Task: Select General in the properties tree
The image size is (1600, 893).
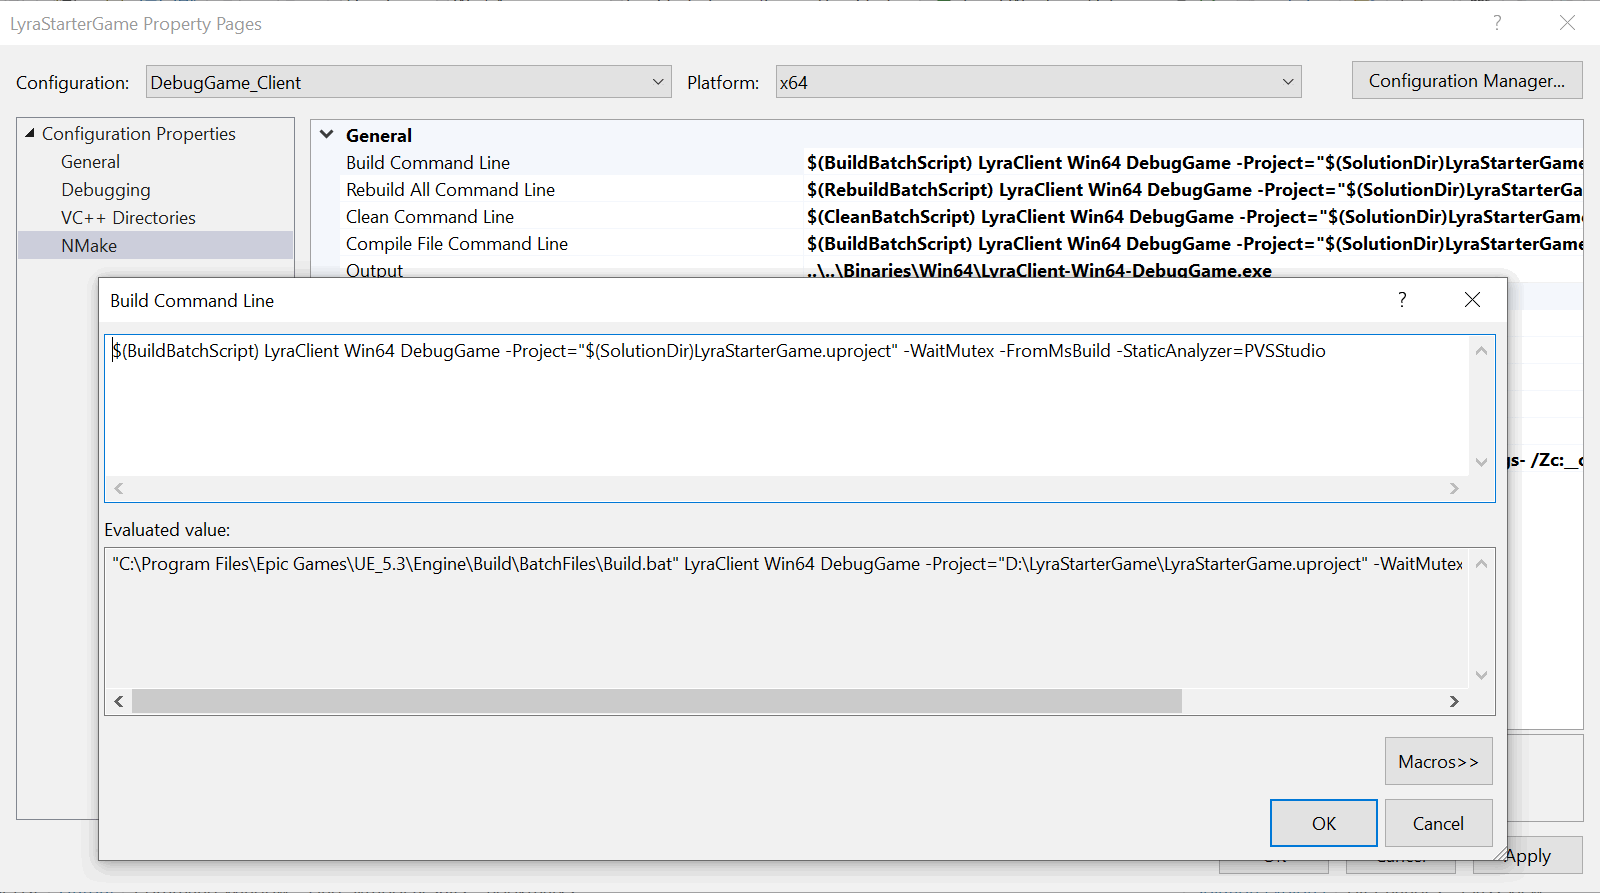Action: pos(90,162)
